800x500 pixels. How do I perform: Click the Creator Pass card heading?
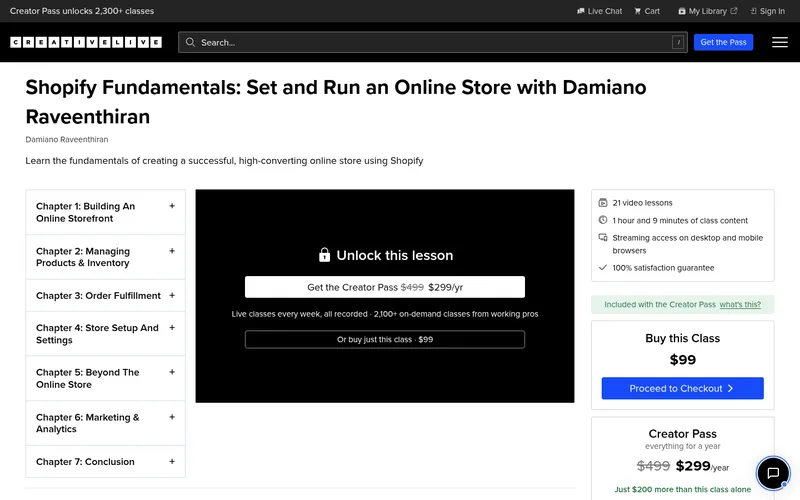683,434
